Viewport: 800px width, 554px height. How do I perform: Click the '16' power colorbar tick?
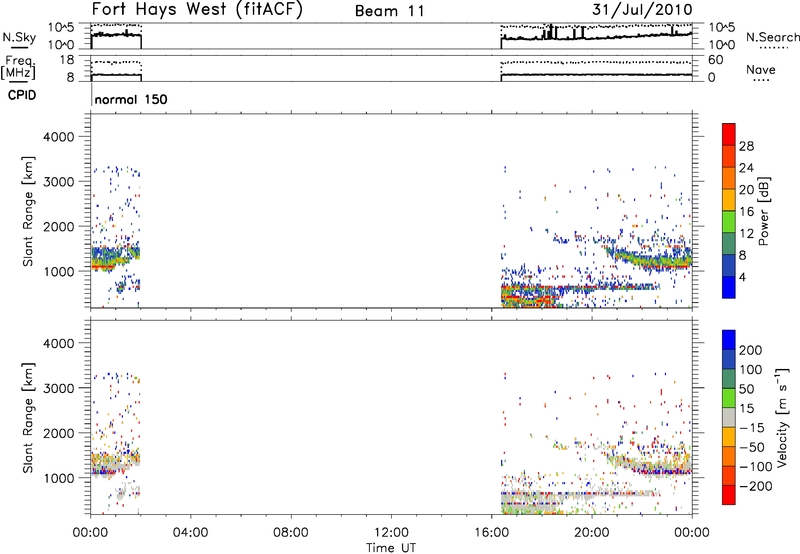pos(746,212)
